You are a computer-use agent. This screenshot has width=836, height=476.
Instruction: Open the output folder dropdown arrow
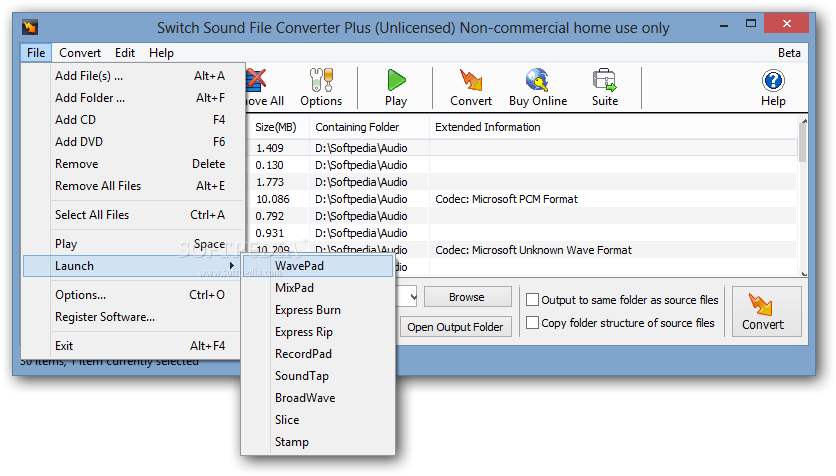[x=412, y=297]
